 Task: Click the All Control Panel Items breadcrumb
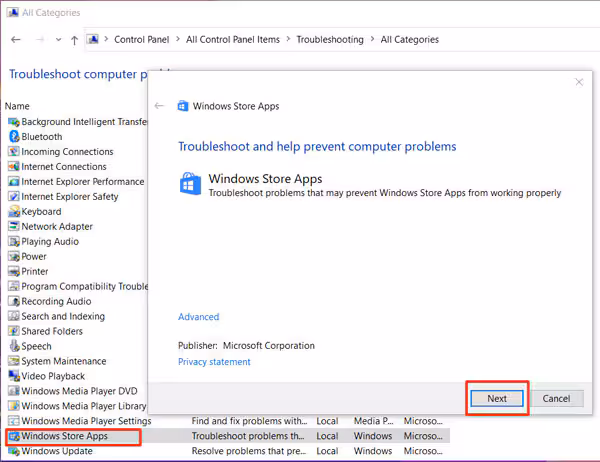233,39
